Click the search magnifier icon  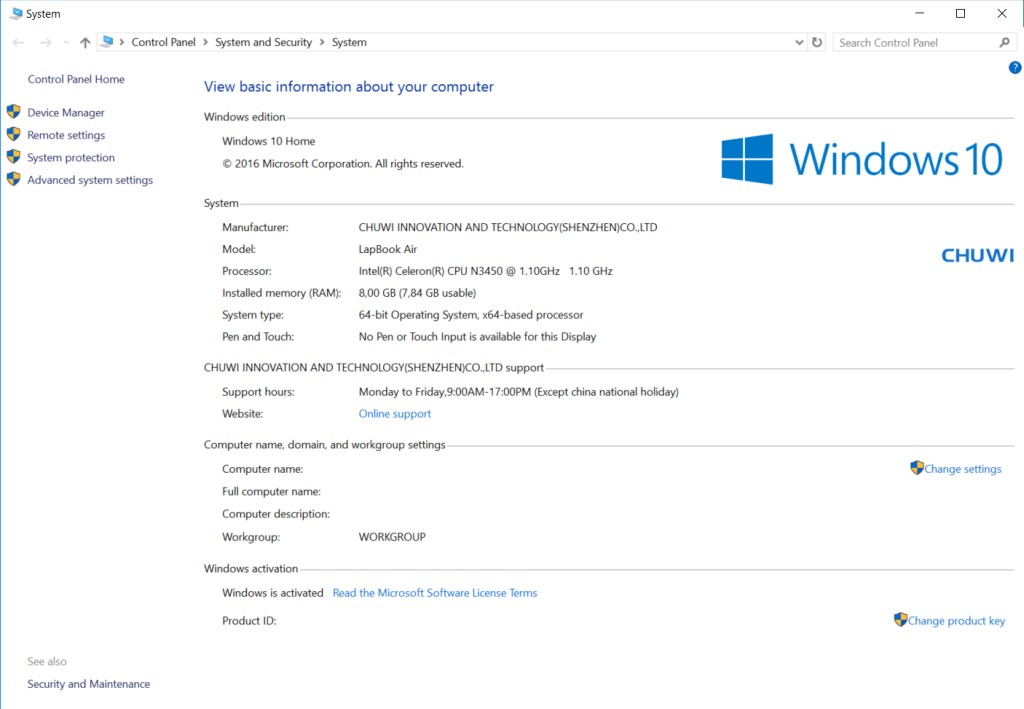click(1004, 42)
